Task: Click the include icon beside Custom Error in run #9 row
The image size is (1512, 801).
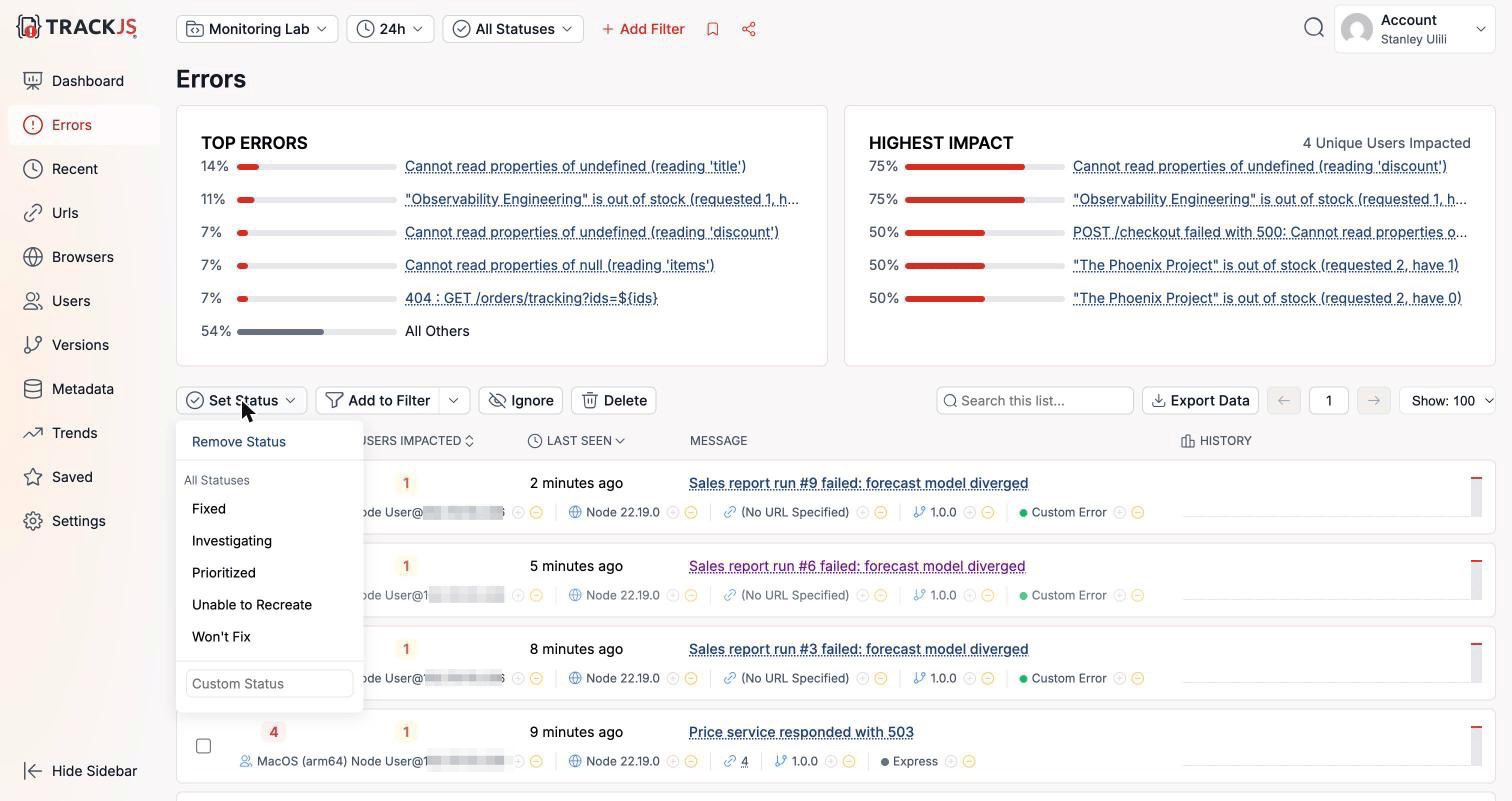Action: pos(1120,512)
